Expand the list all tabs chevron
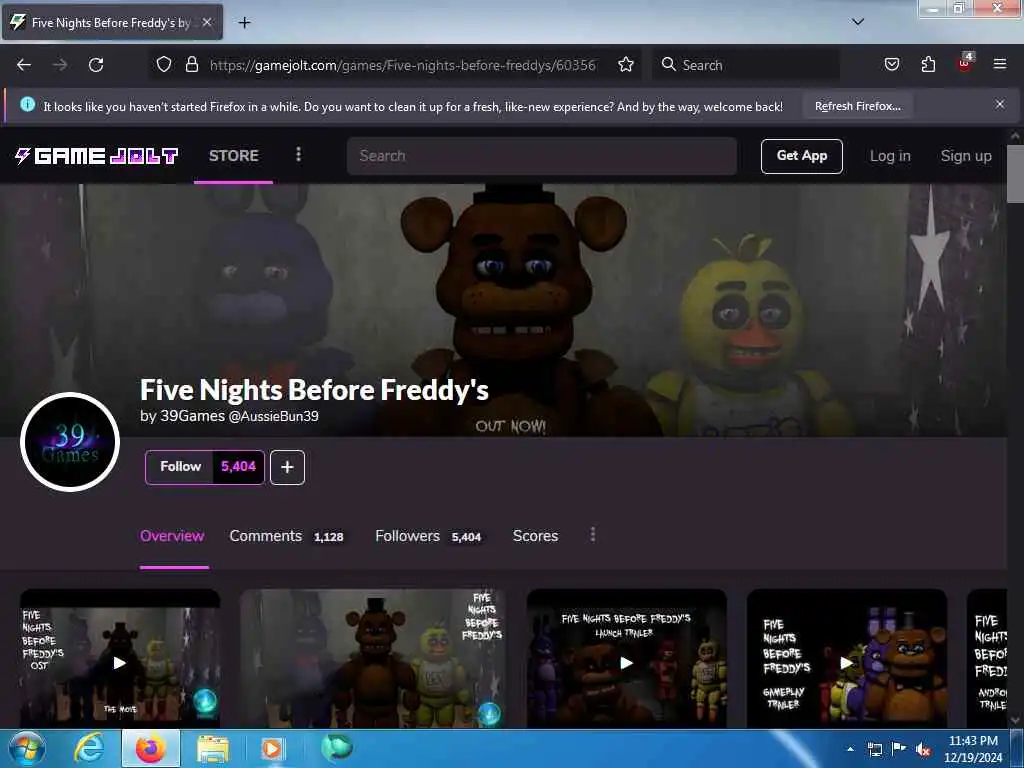 pyautogui.click(x=858, y=22)
